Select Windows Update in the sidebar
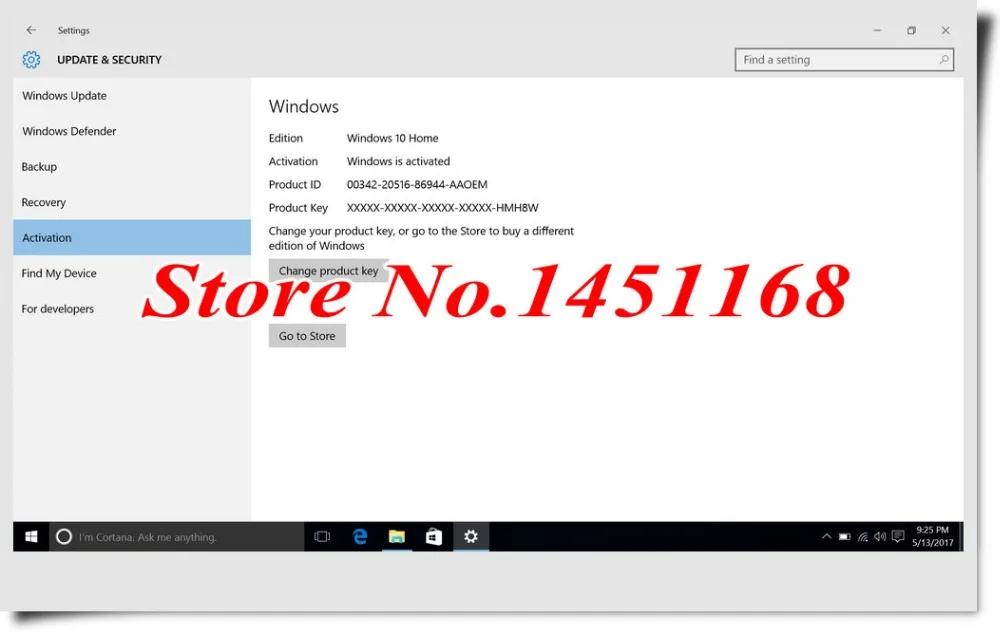 tap(132, 96)
